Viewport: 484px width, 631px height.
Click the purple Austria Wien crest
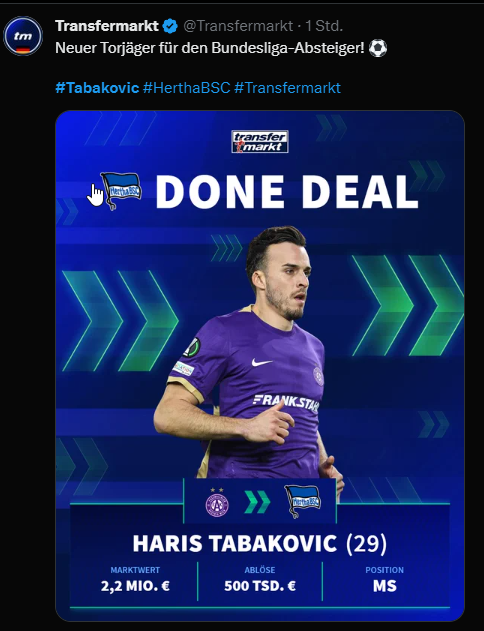click(217, 502)
